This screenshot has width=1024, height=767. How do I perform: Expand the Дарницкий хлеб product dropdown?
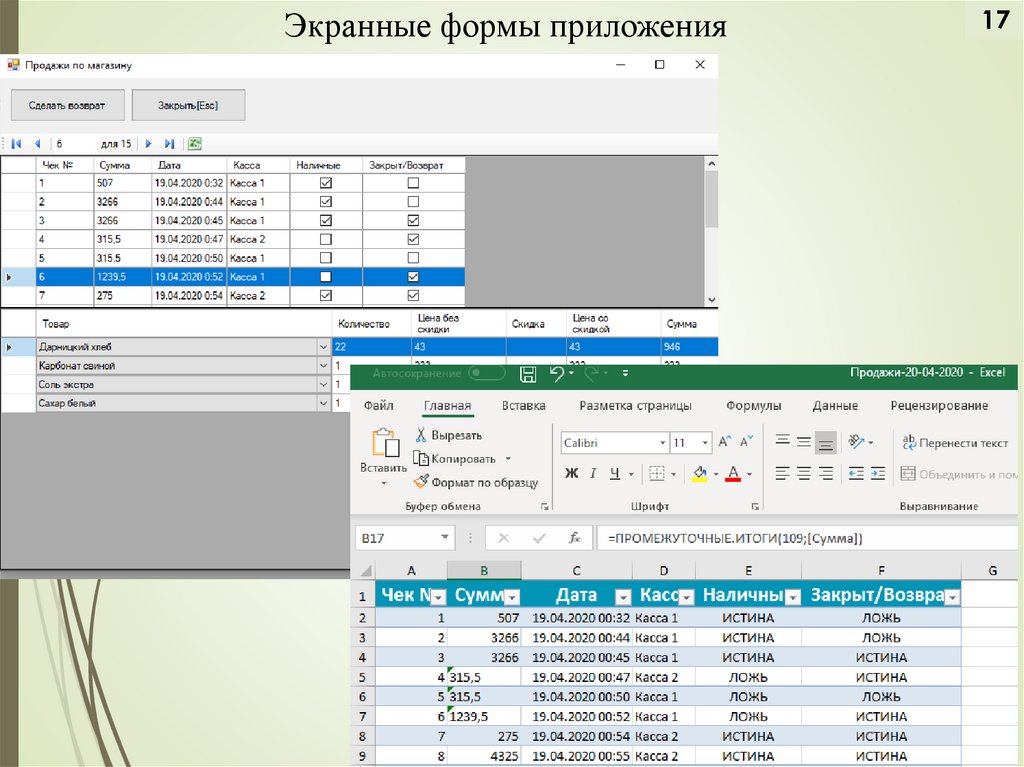tap(322, 347)
